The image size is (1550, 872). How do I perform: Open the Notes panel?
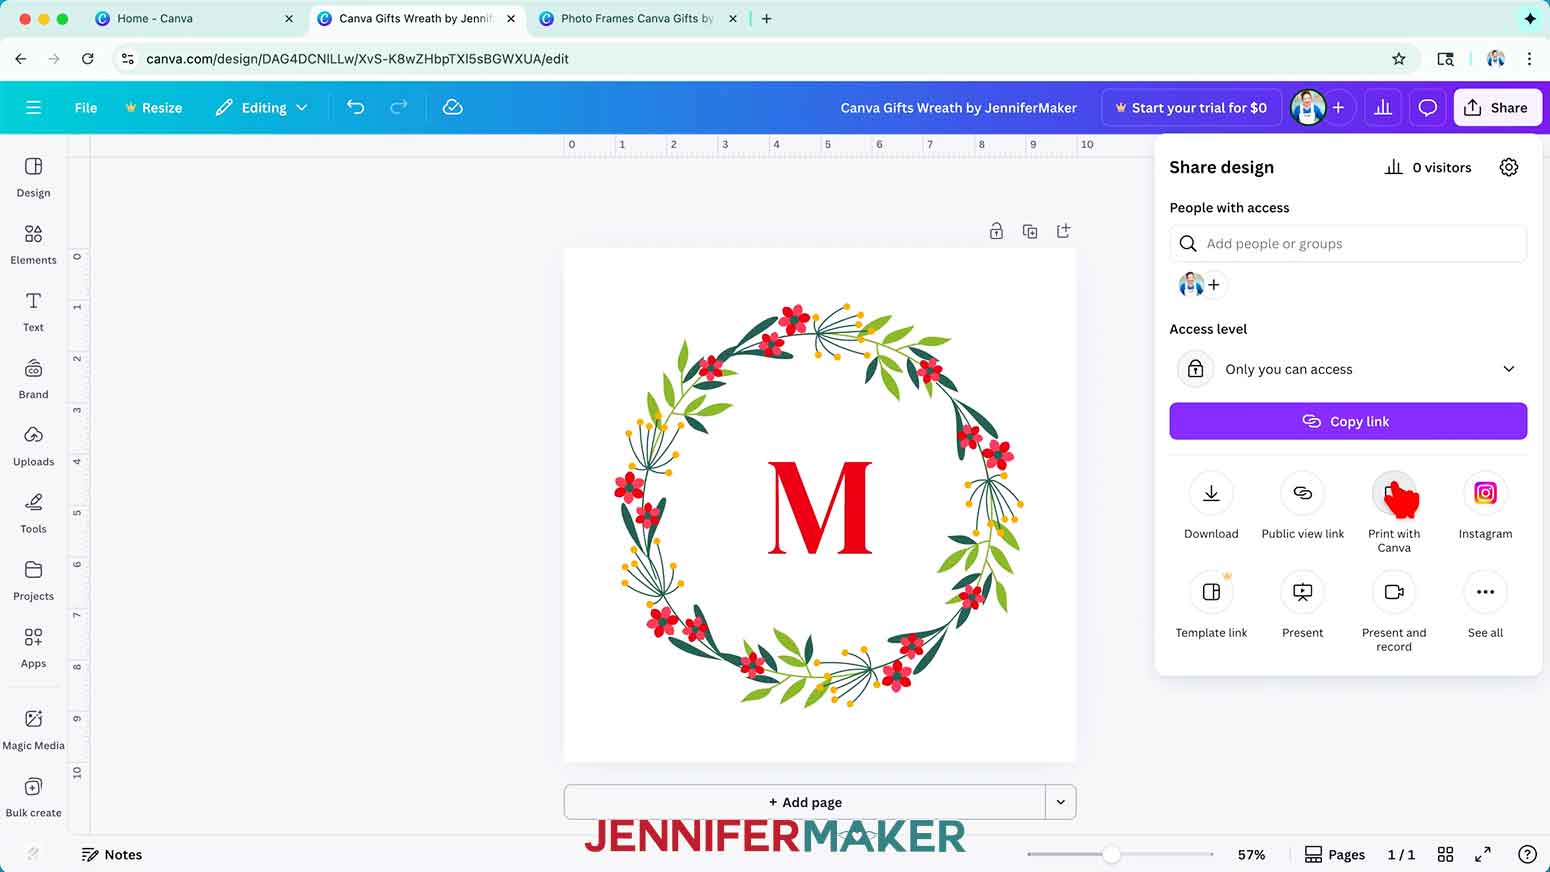(x=112, y=854)
